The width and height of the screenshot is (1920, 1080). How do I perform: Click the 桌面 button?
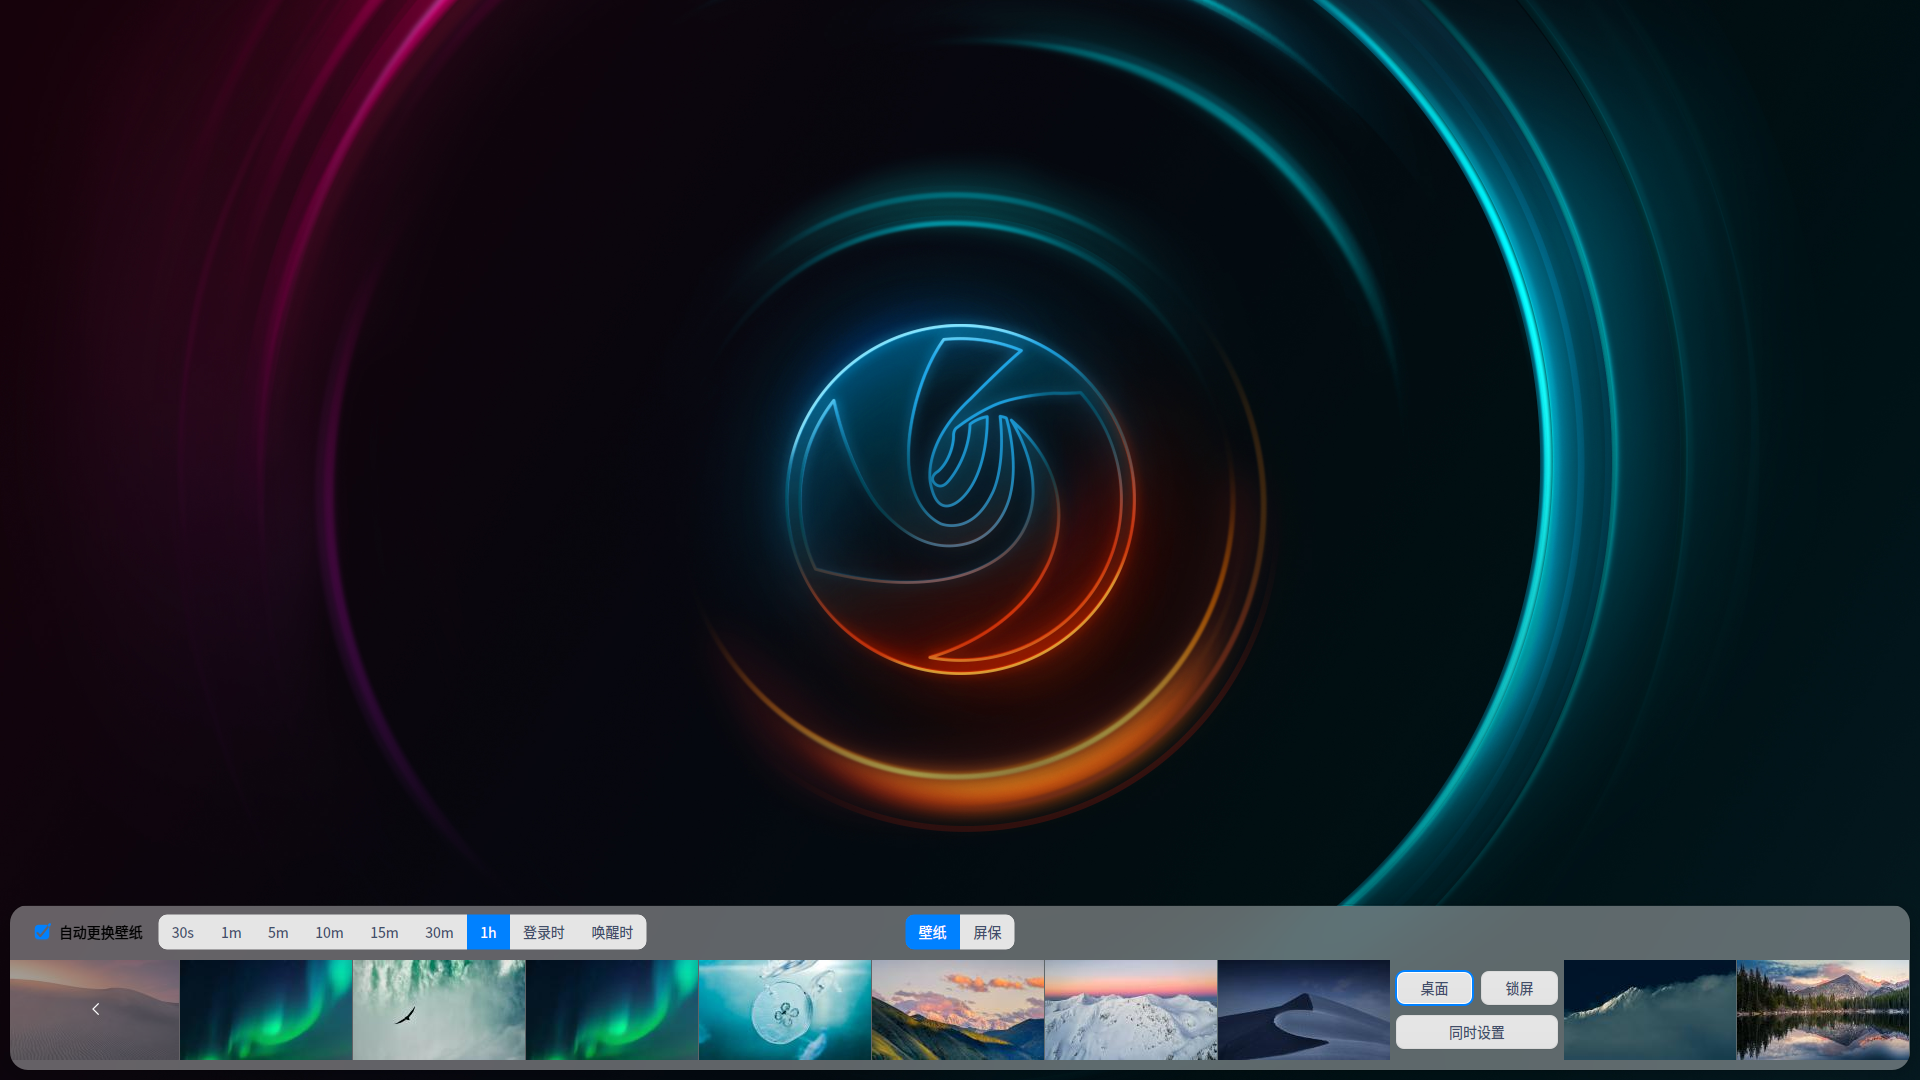1434,988
